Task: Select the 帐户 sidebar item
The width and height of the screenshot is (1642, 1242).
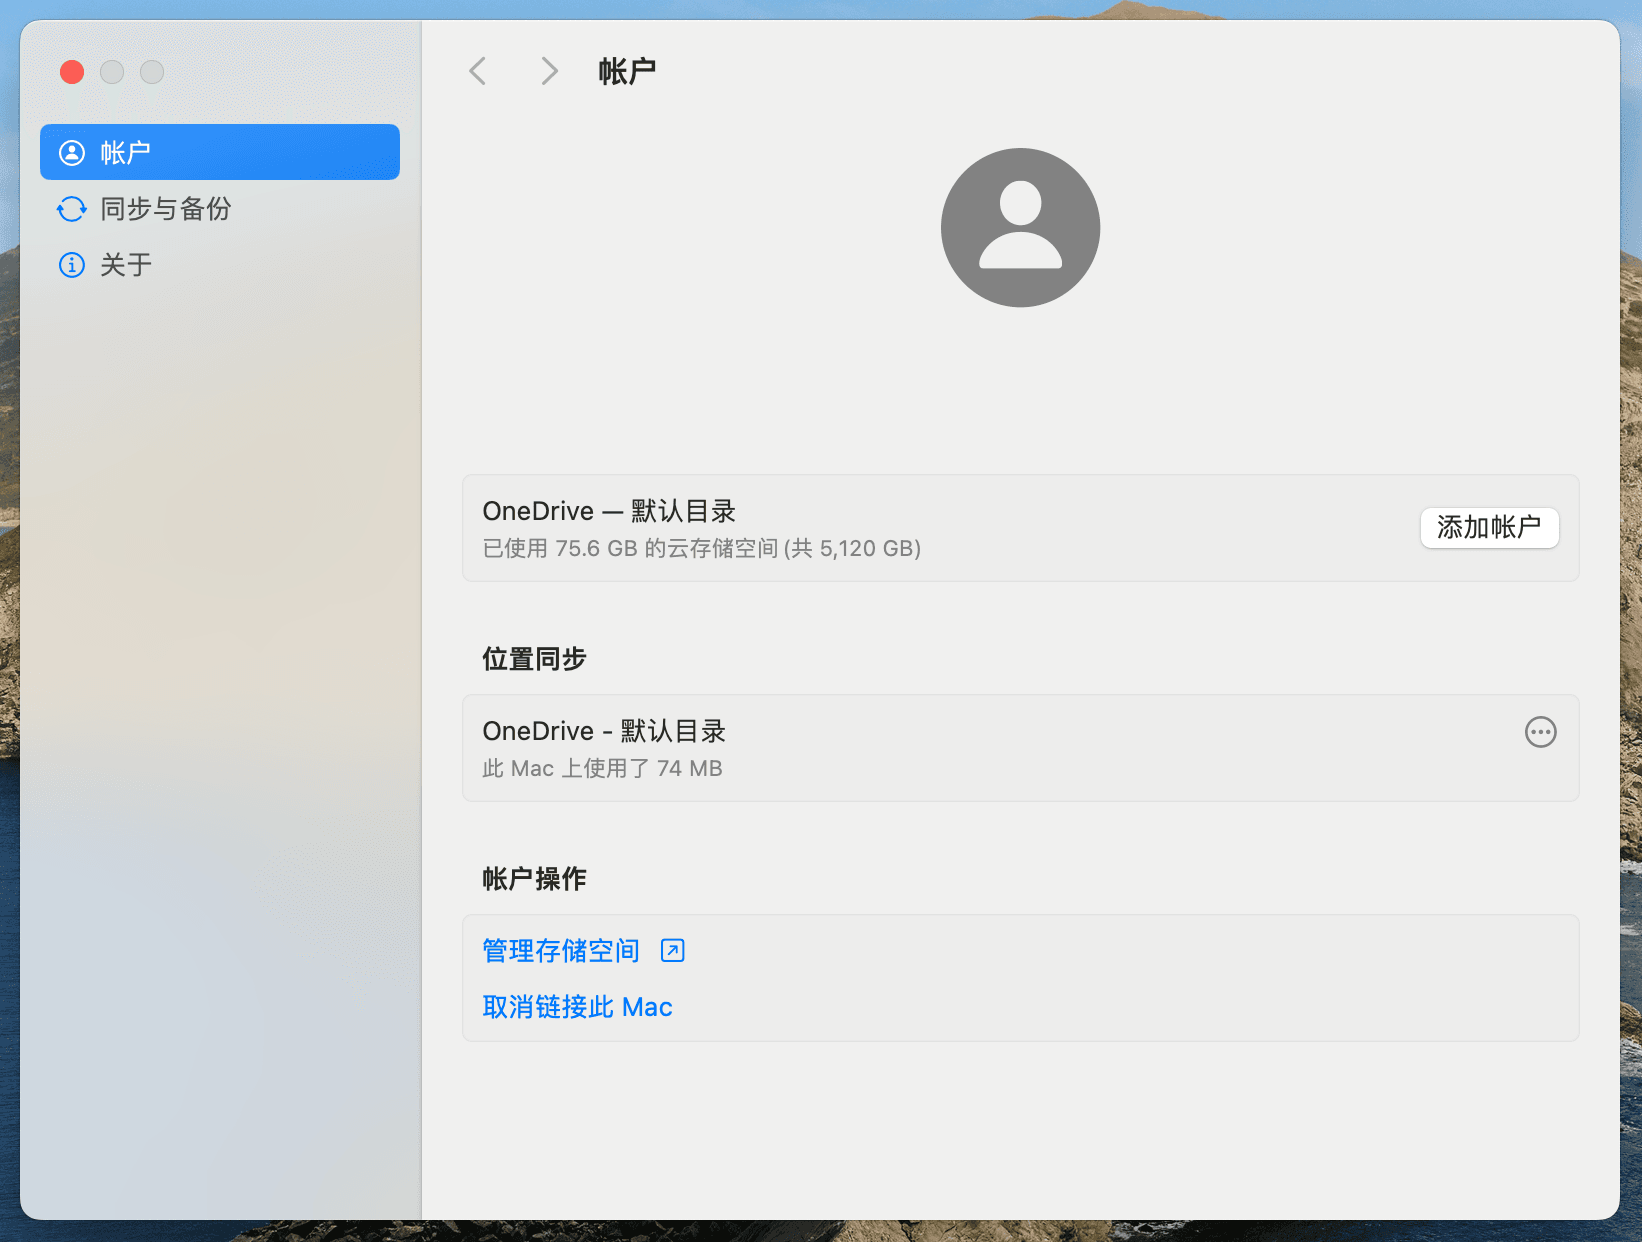Action: pyautogui.click(x=220, y=152)
